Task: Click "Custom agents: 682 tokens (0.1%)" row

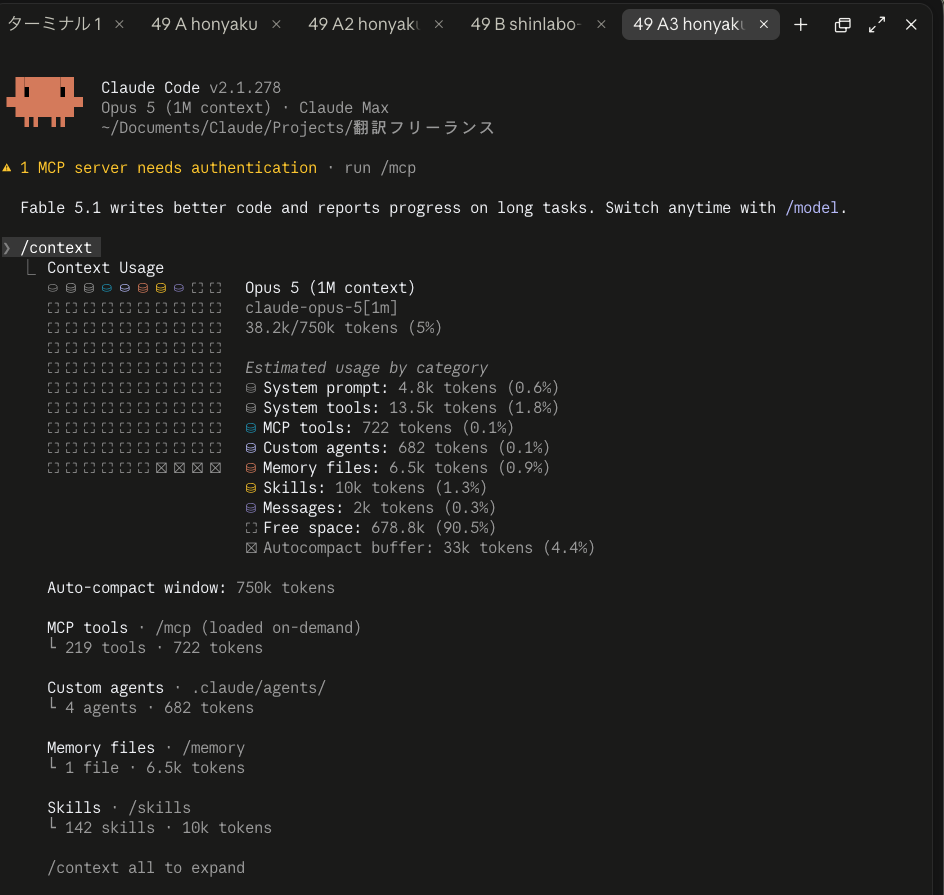Action: [x=397, y=448]
